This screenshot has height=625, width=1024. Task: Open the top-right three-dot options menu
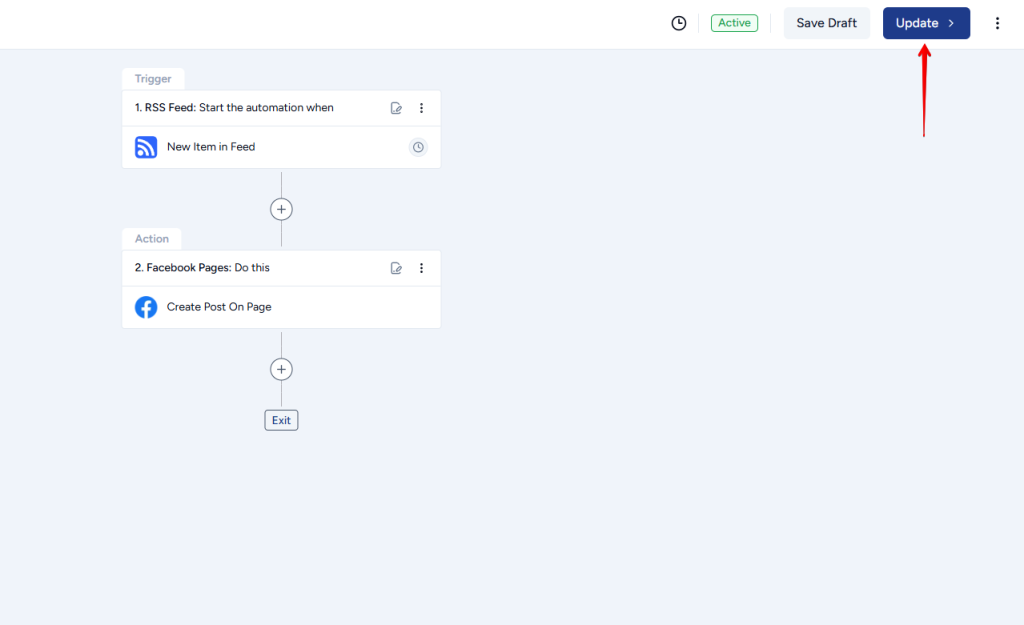[x=997, y=23]
